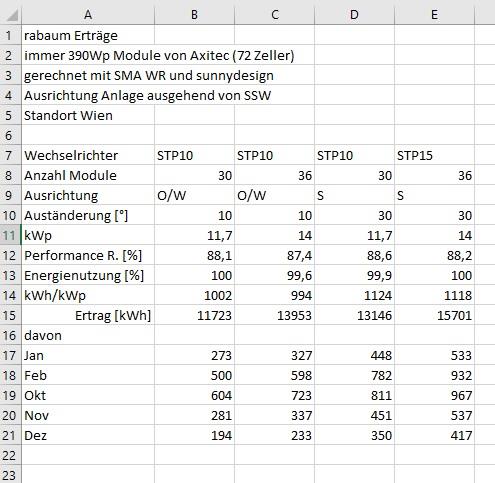The height and width of the screenshot is (483, 495).
Task: Select column D header
Action: [354, 15]
